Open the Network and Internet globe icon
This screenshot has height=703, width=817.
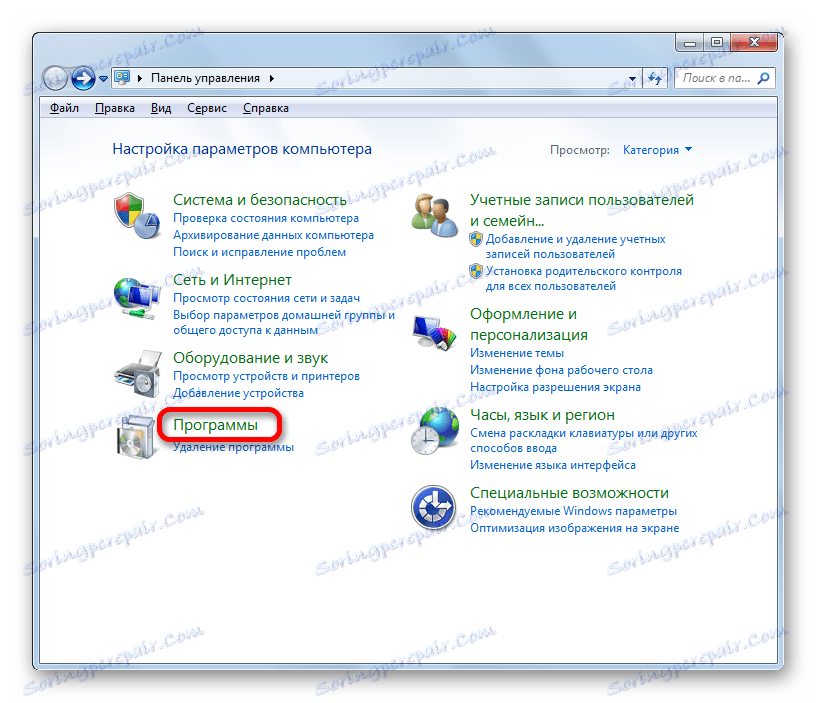(x=137, y=299)
